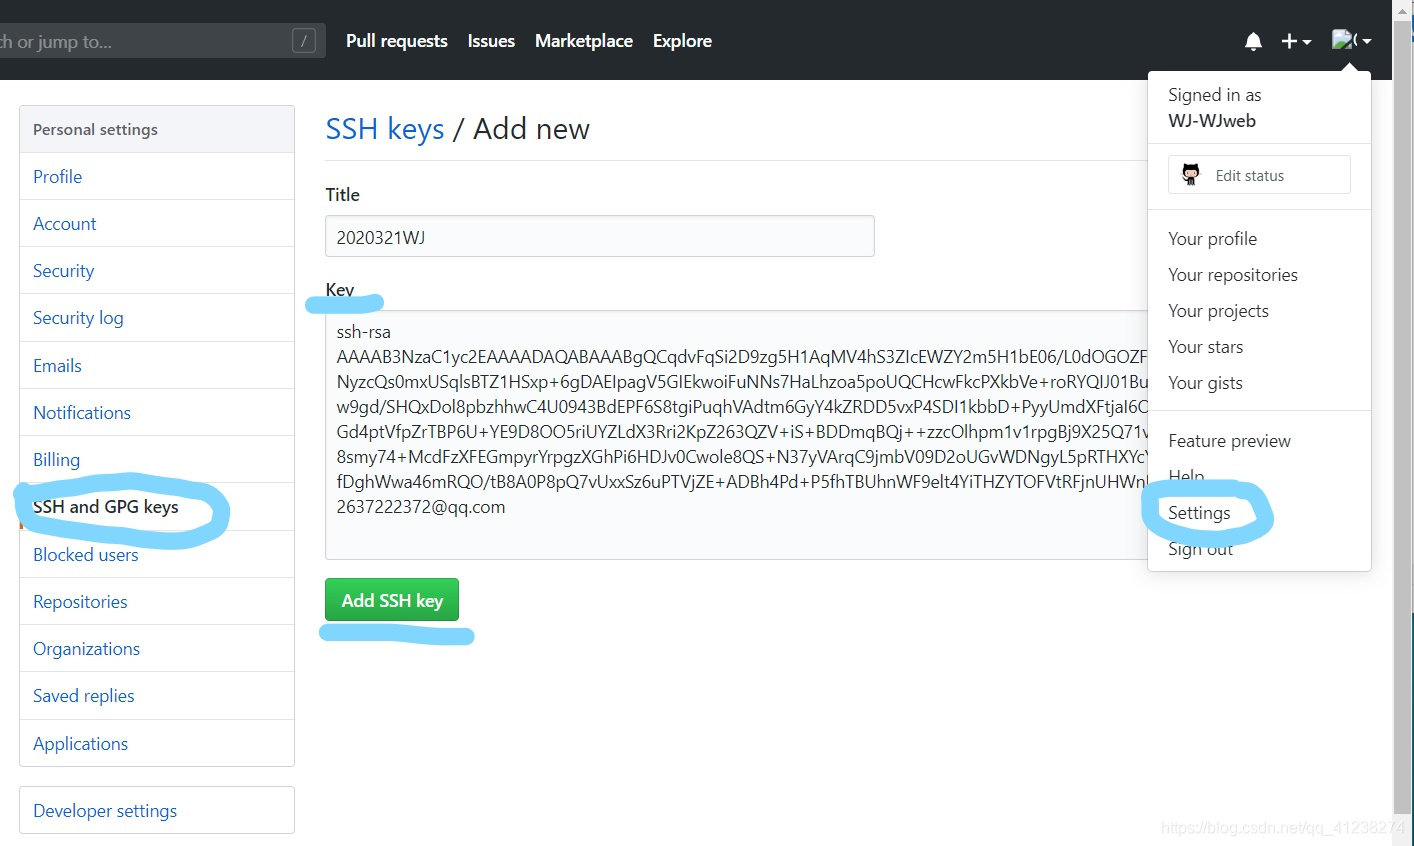The width and height of the screenshot is (1414, 846).
Task: Open Billing settings
Action: [157, 460]
